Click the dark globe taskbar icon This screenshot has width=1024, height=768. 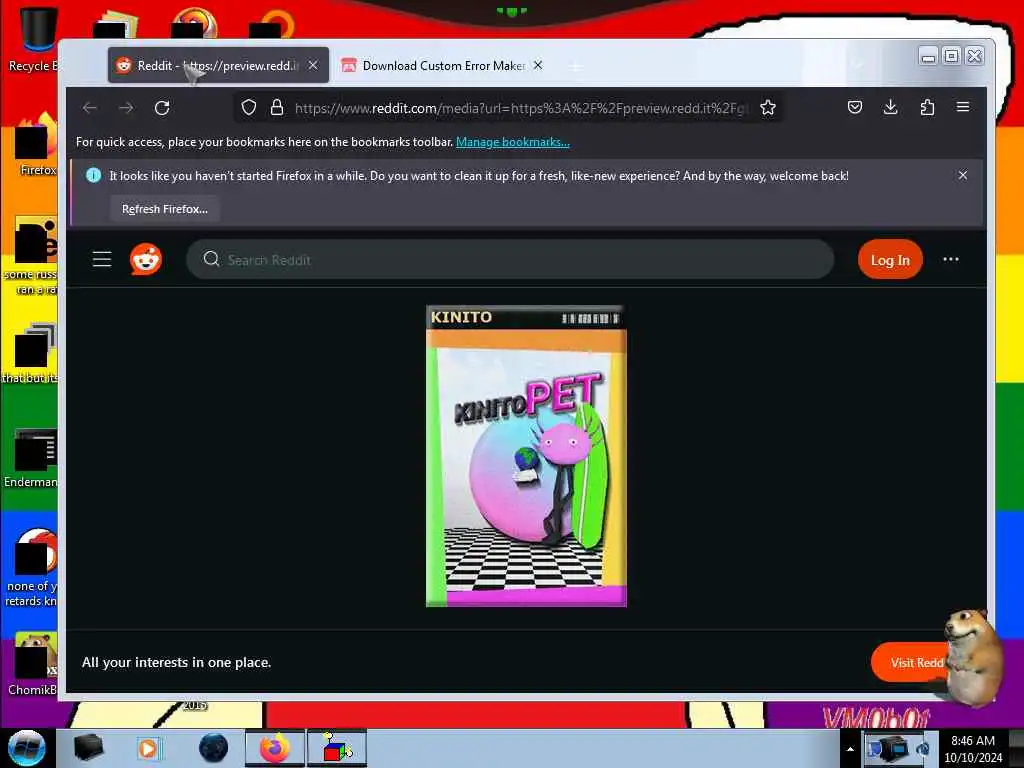[214, 748]
